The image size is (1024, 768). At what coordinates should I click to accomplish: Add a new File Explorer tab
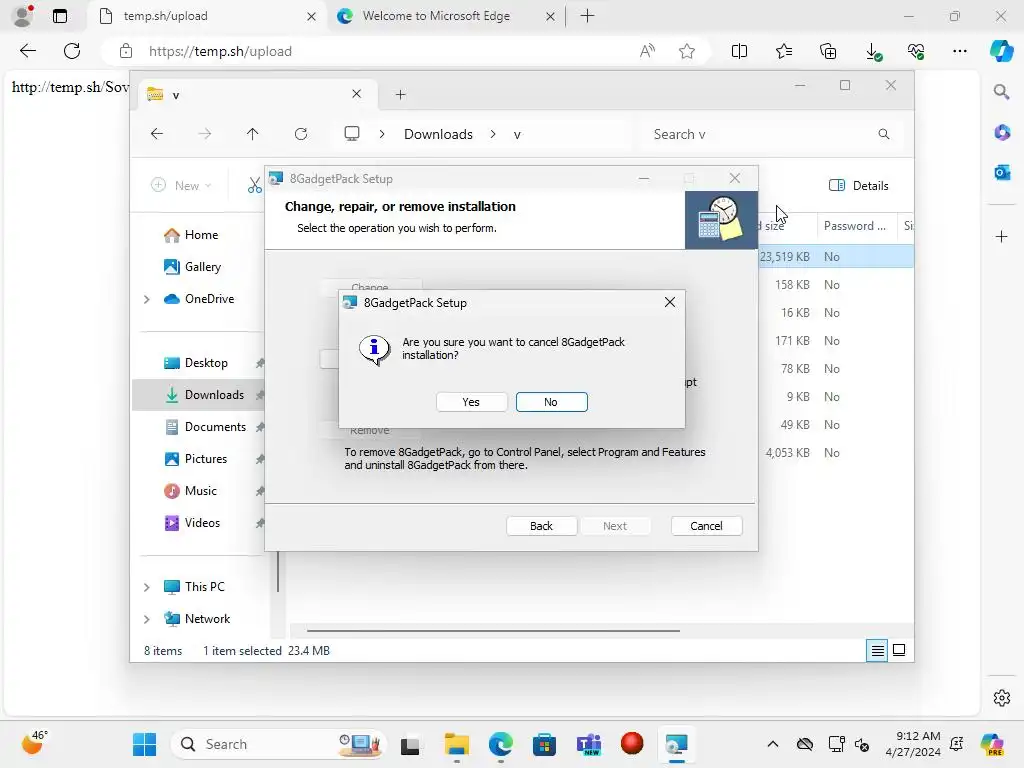tap(400, 95)
